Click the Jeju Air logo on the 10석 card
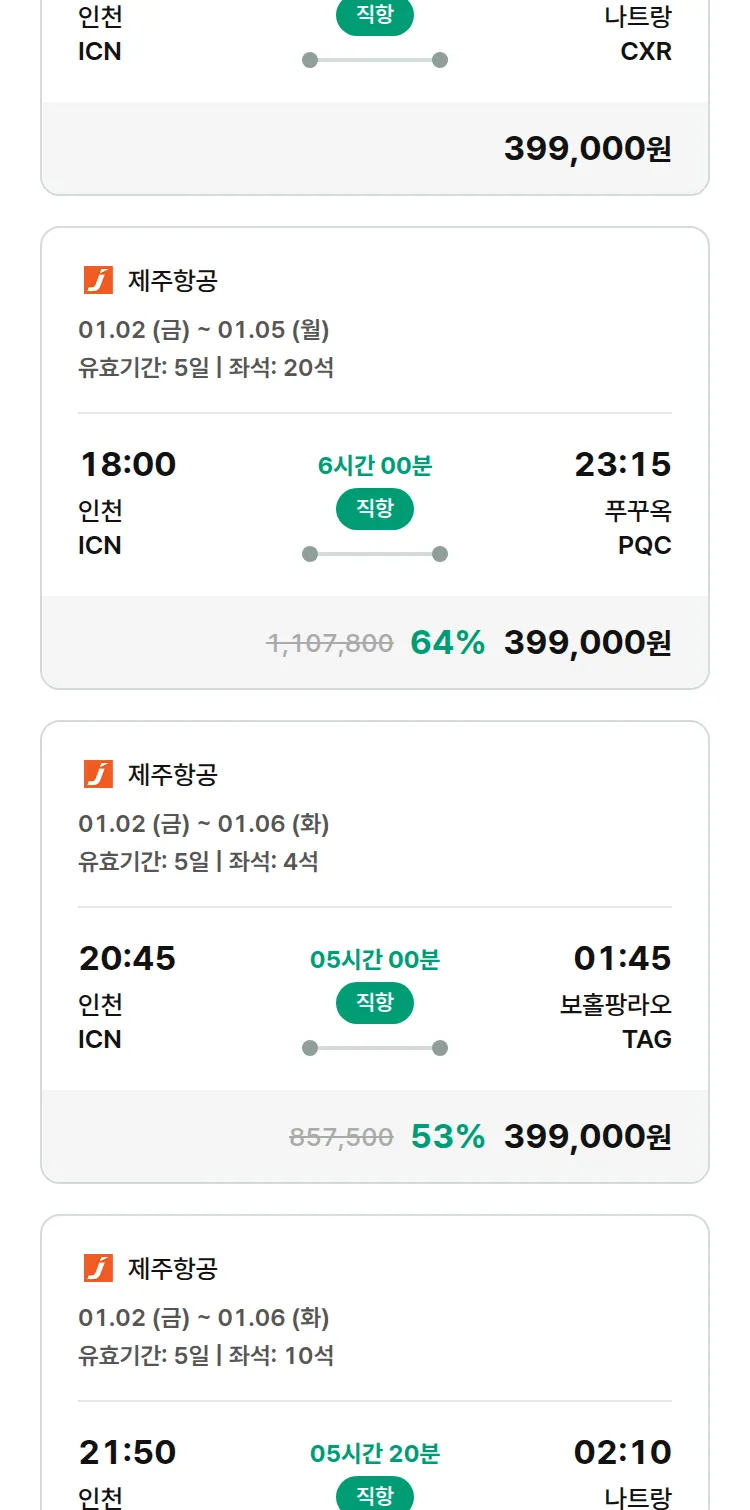The height and width of the screenshot is (1510, 750). [x=98, y=1269]
